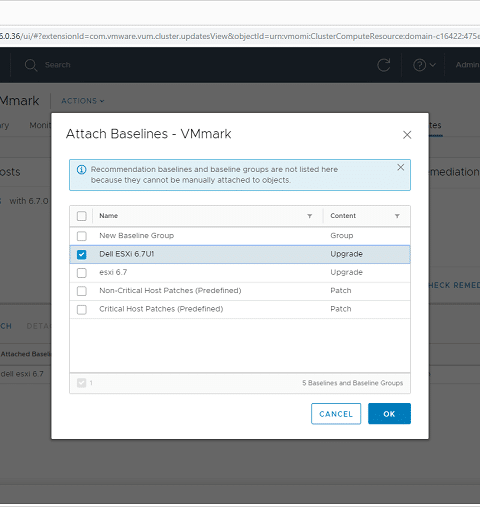The width and height of the screenshot is (480, 507).
Task: Click the Content column header
Action: pos(343,216)
